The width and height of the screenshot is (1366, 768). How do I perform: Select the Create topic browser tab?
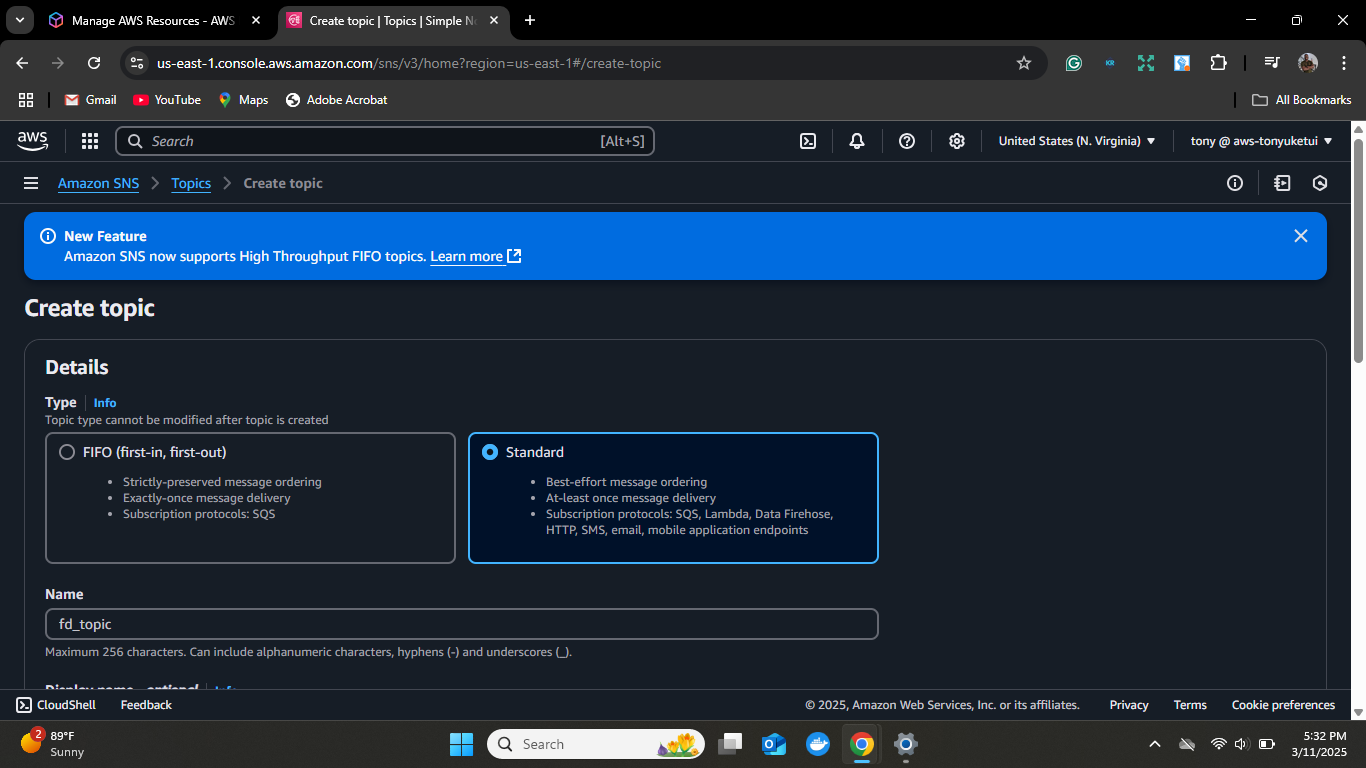(x=393, y=20)
